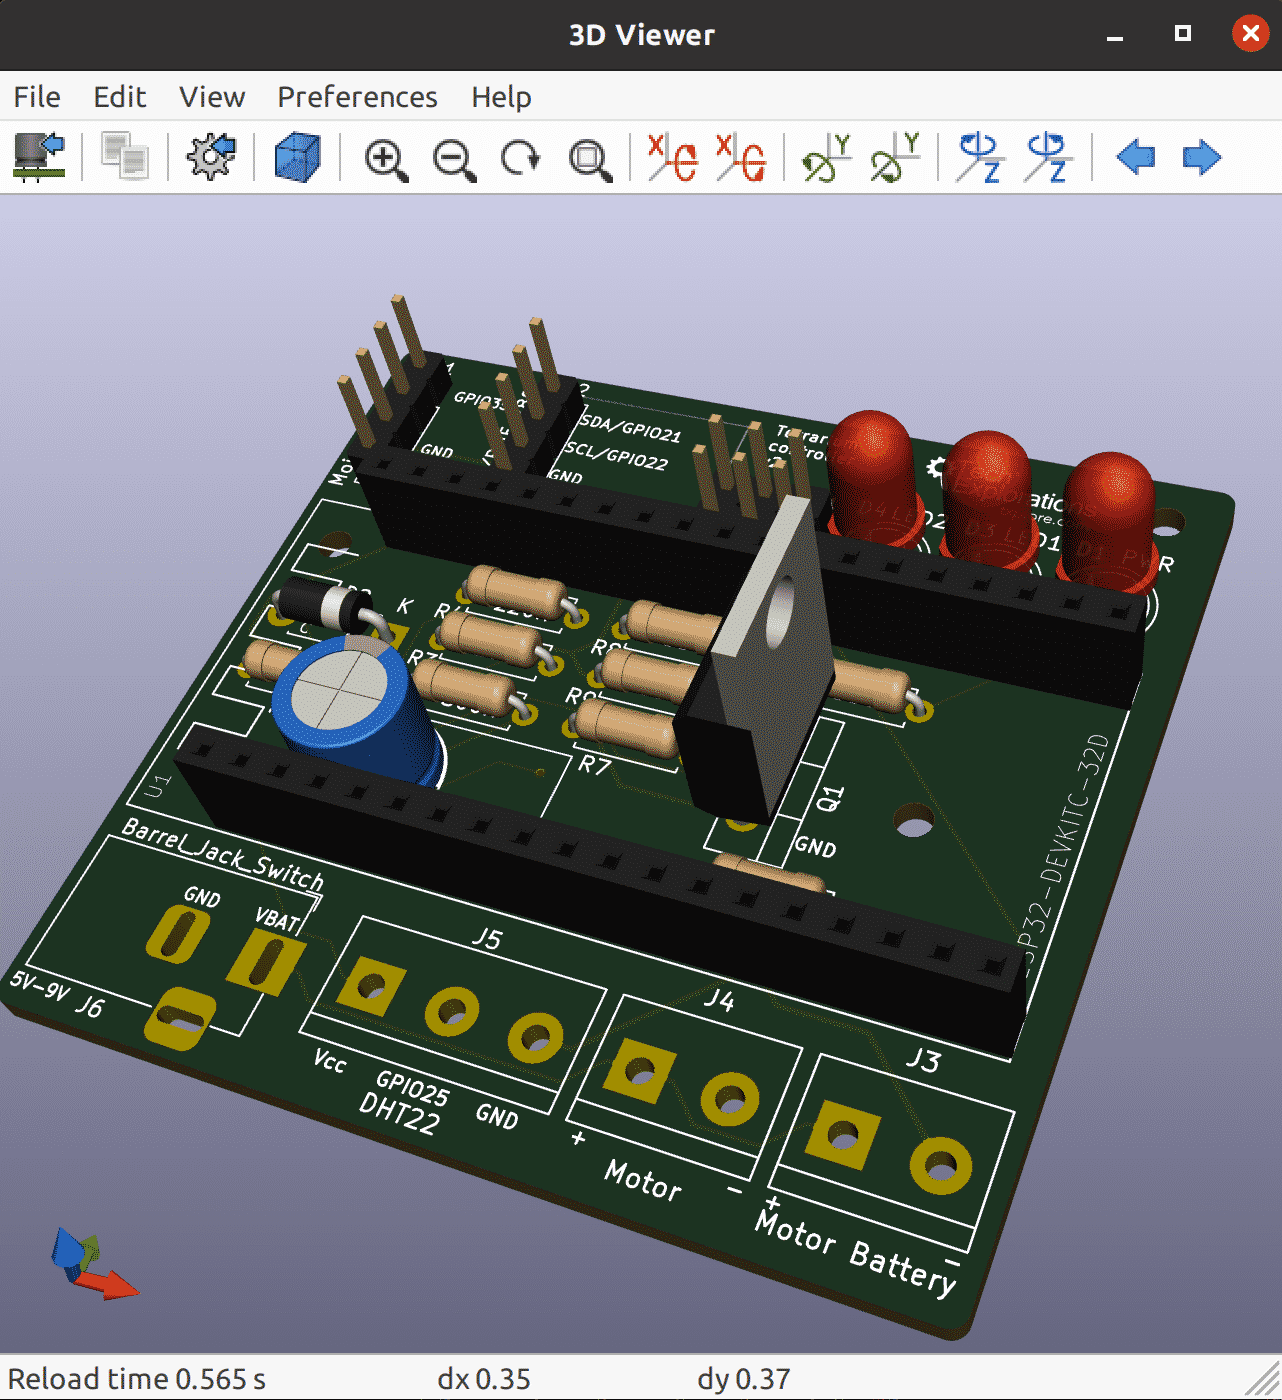
Task: Toggle orthographic projection view
Action: point(296,157)
